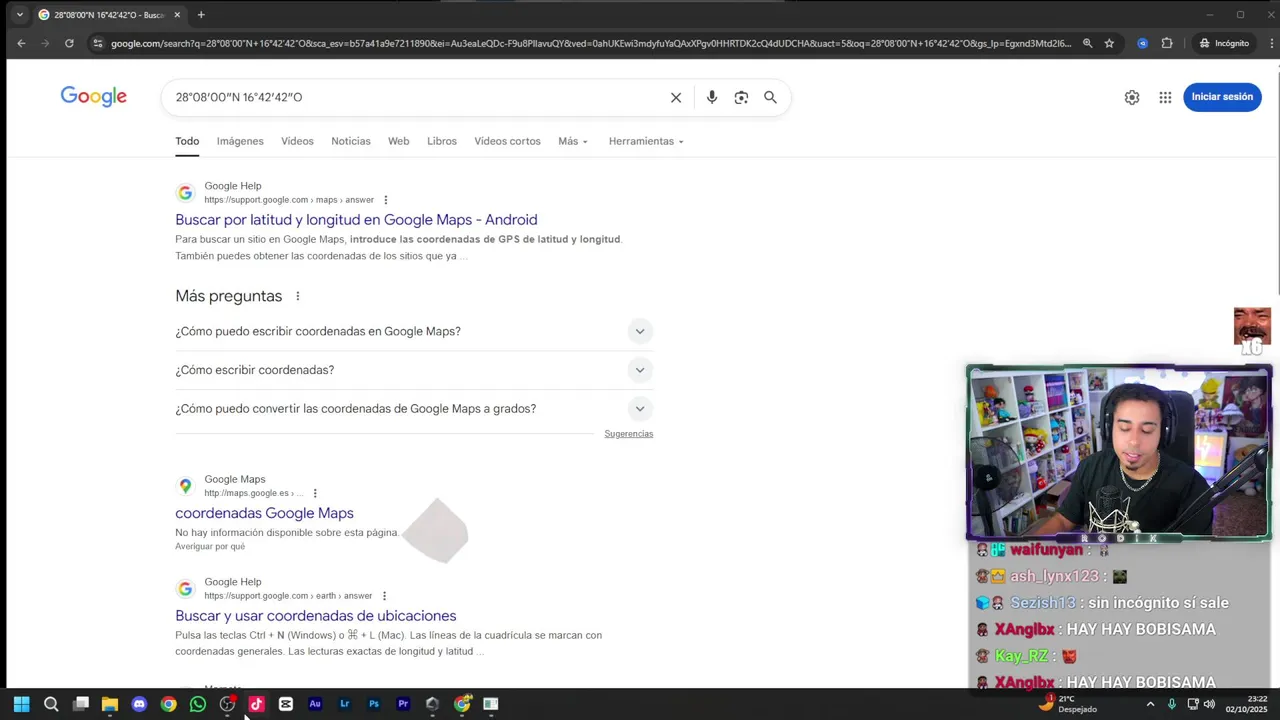Launch Adobe Photoshop from the taskbar
This screenshot has width=1280, height=720.
(374, 704)
